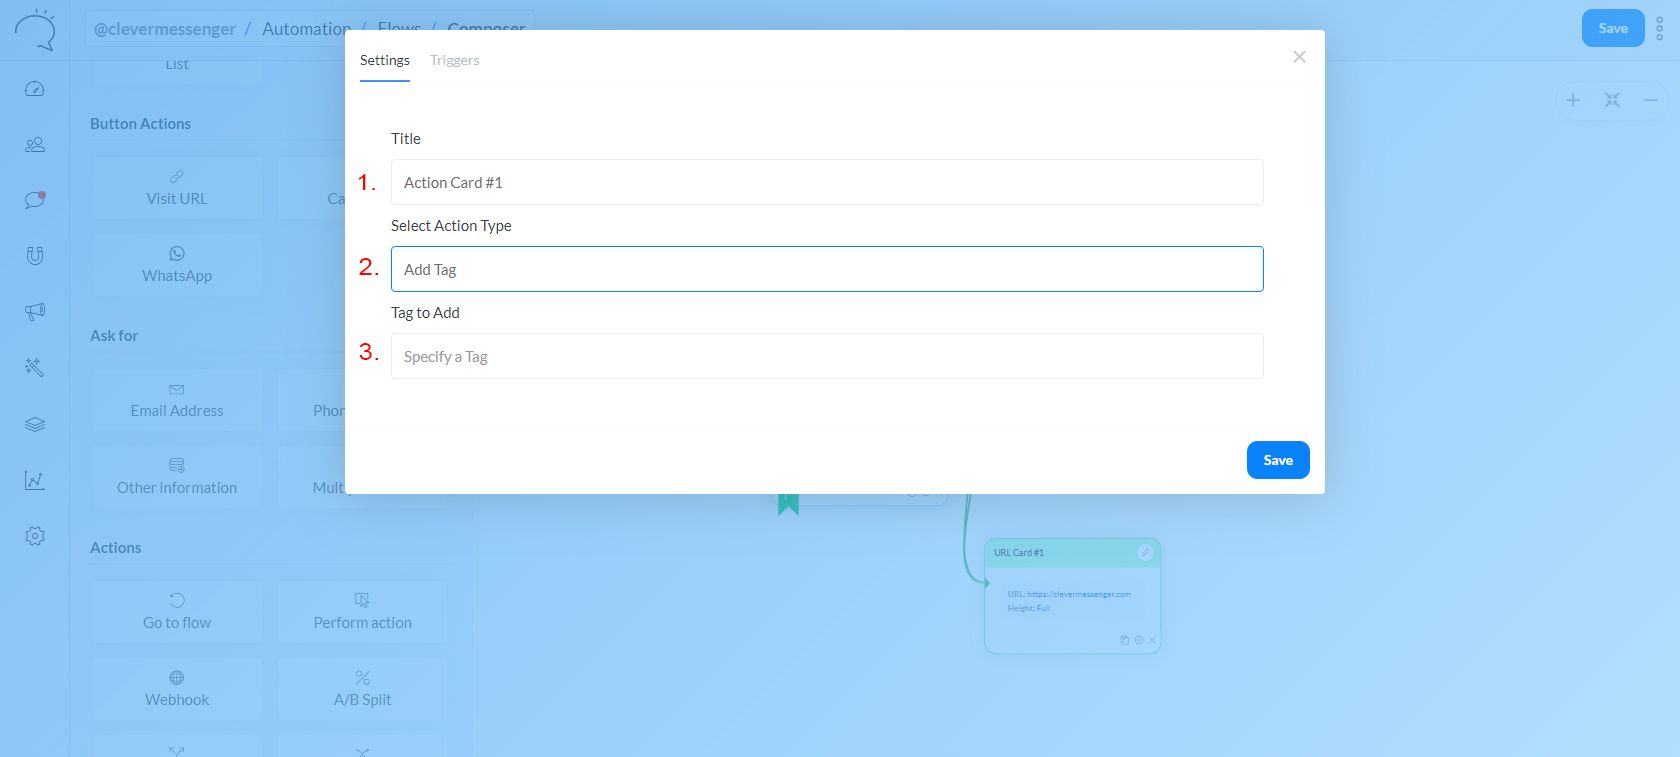Open the dashboard gauge icon in sidebar

pos(35,89)
